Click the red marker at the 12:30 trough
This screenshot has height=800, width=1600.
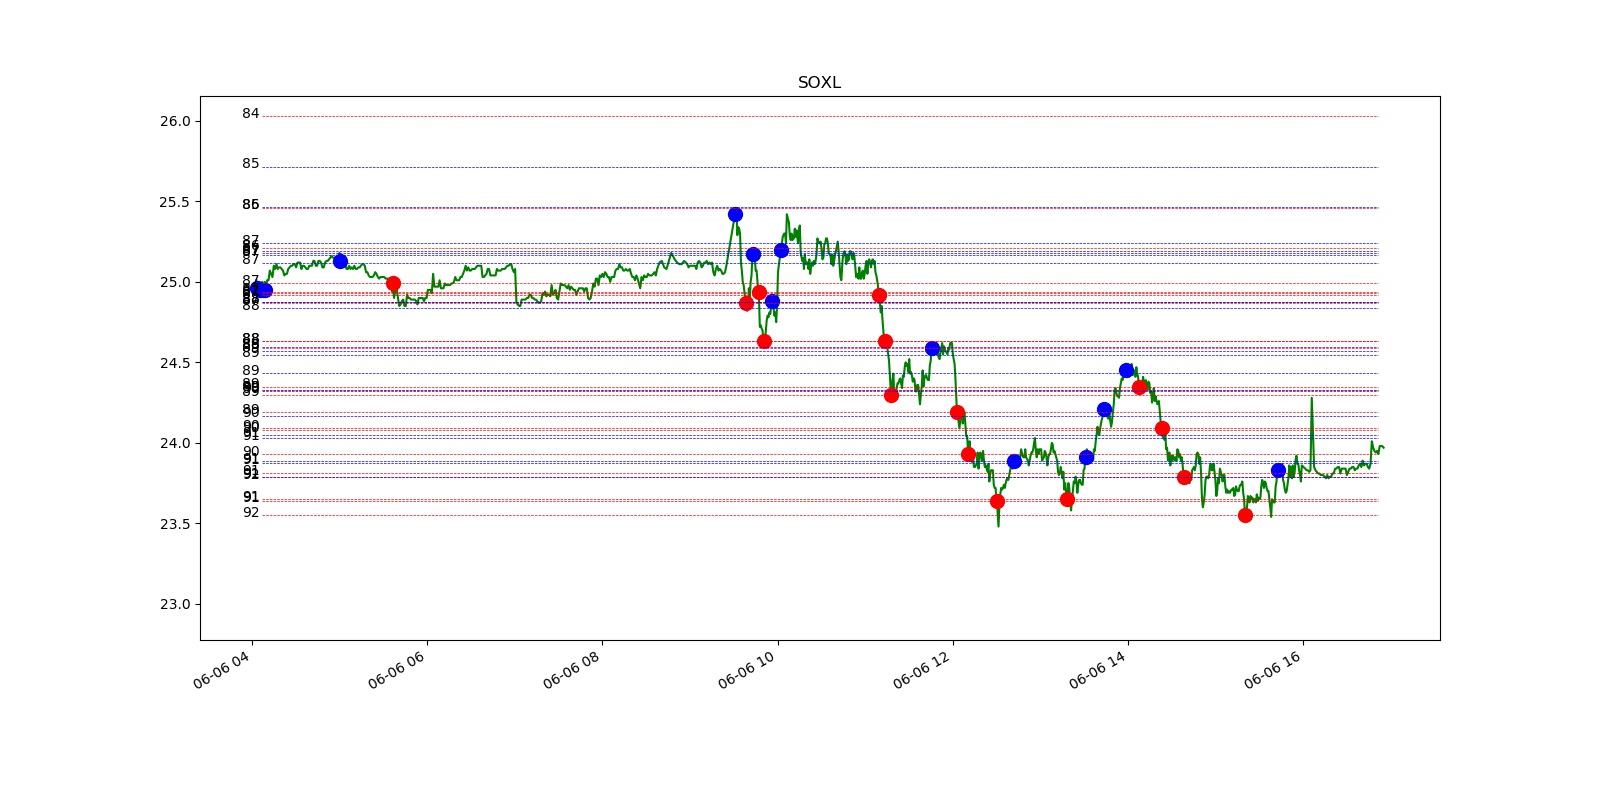tap(997, 501)
